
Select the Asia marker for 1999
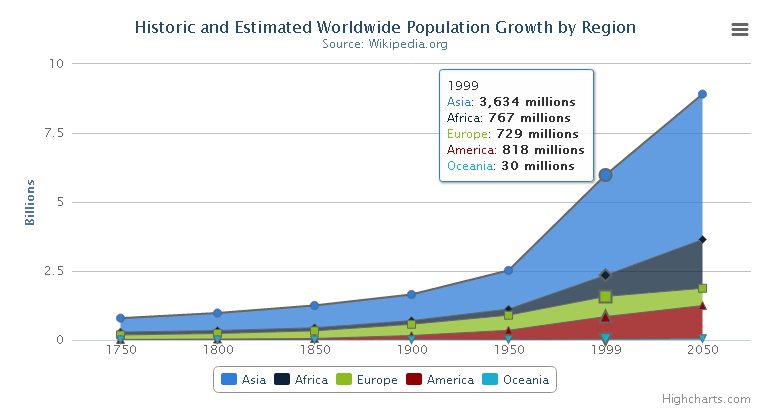tap(606, 175)
